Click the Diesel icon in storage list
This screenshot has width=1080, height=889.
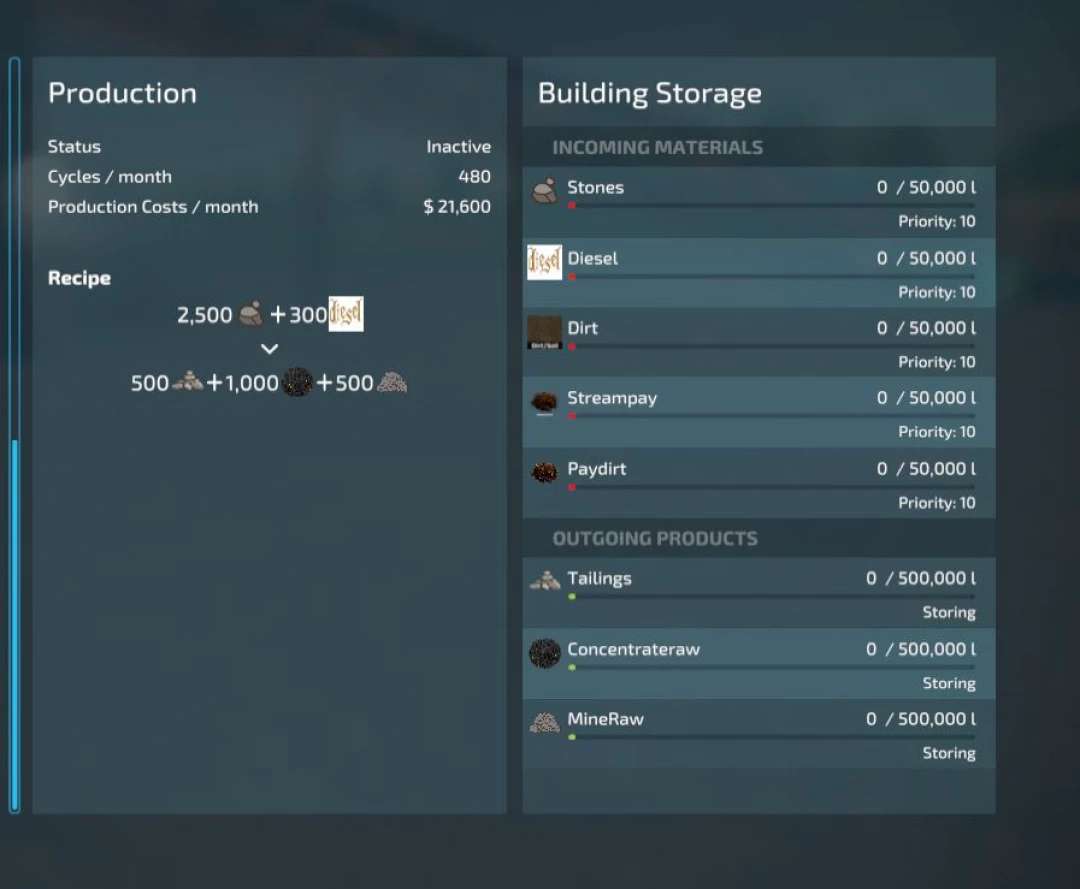pos(545,262)
